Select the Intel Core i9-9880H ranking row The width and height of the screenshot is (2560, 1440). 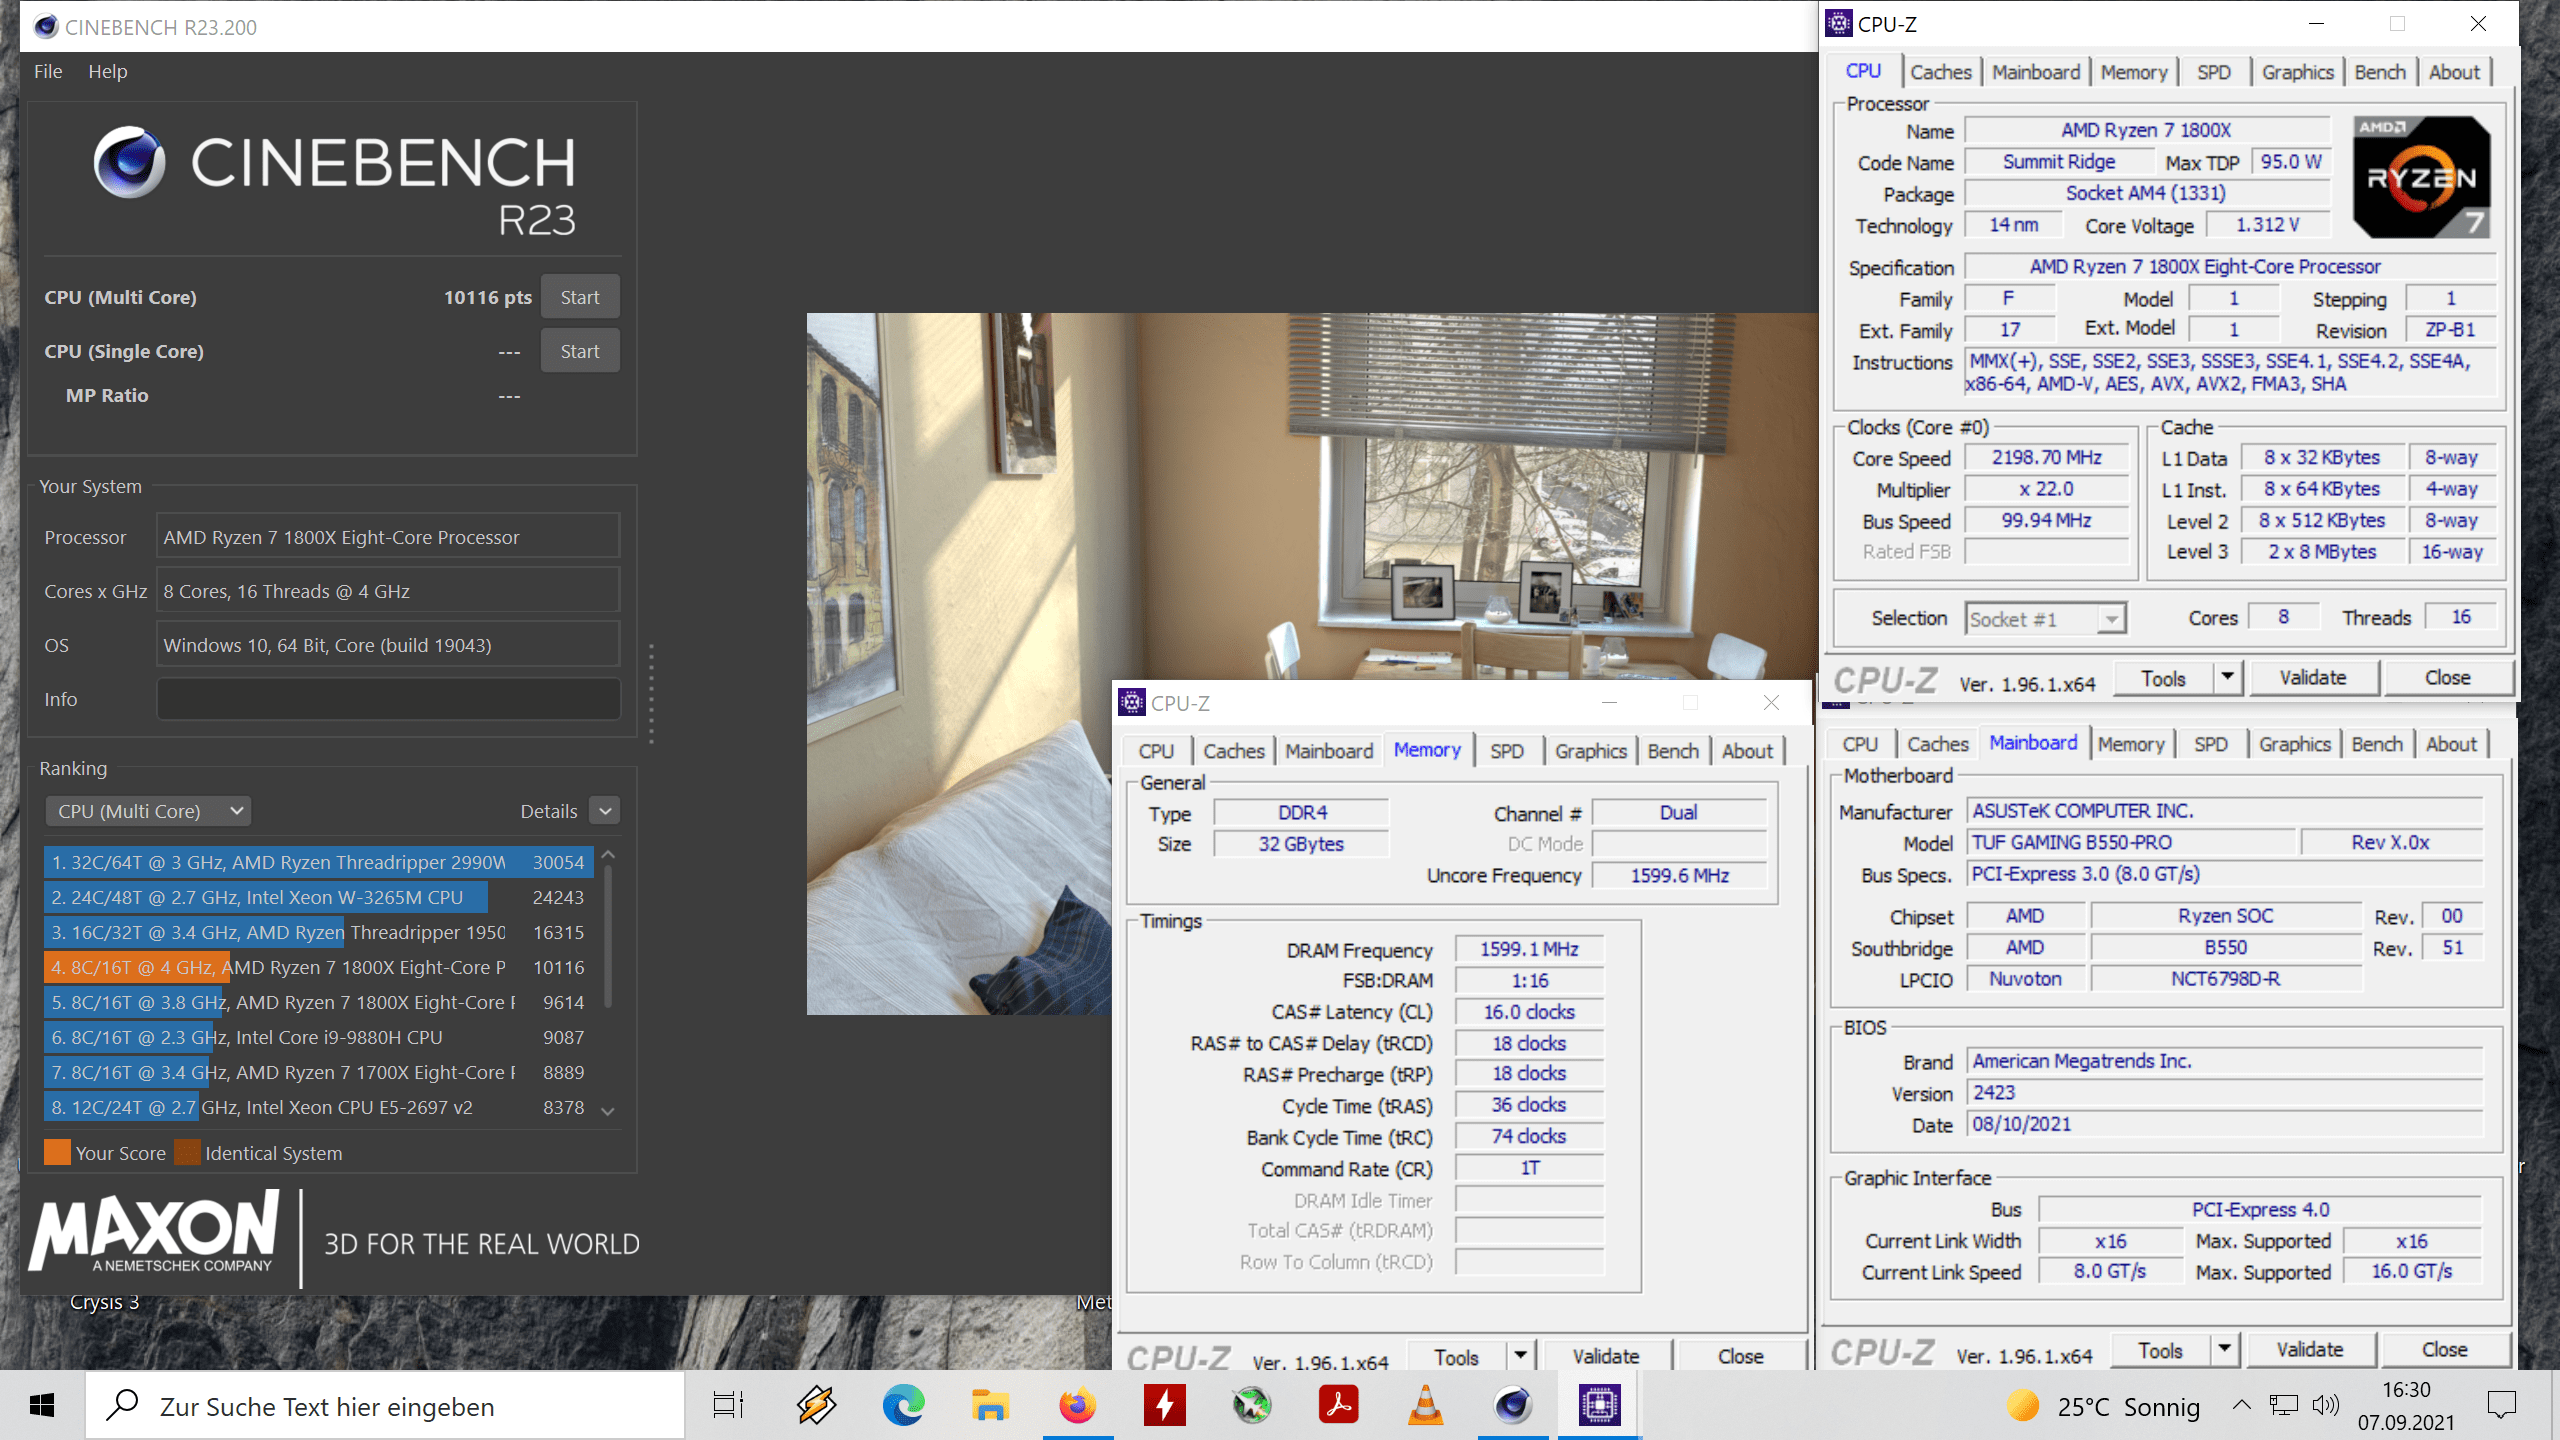[318, 1037]
